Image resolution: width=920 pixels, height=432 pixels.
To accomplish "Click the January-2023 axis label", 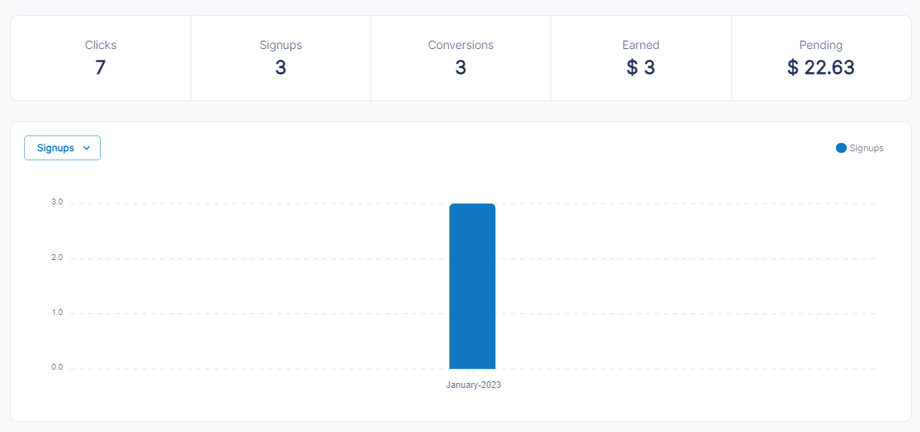I will coord(473,385).
